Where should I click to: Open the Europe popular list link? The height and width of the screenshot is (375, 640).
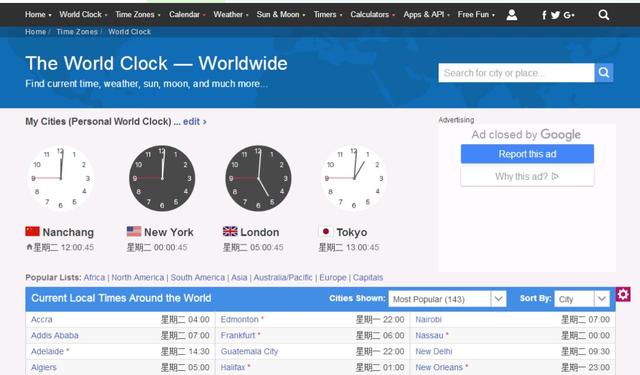(x=333, y=277)
